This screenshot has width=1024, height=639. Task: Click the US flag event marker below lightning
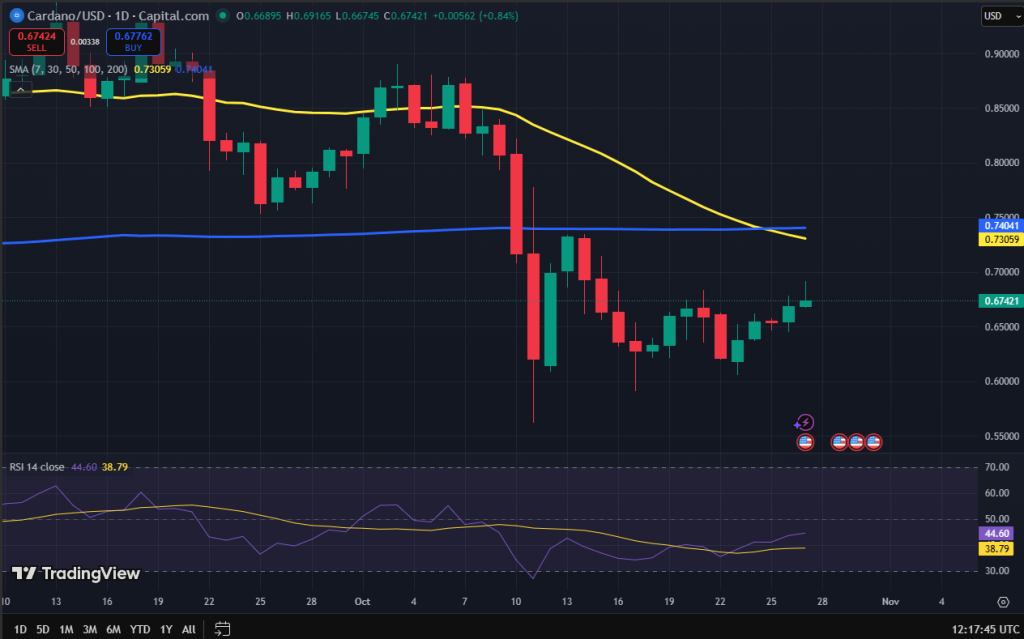pos(805,442)
